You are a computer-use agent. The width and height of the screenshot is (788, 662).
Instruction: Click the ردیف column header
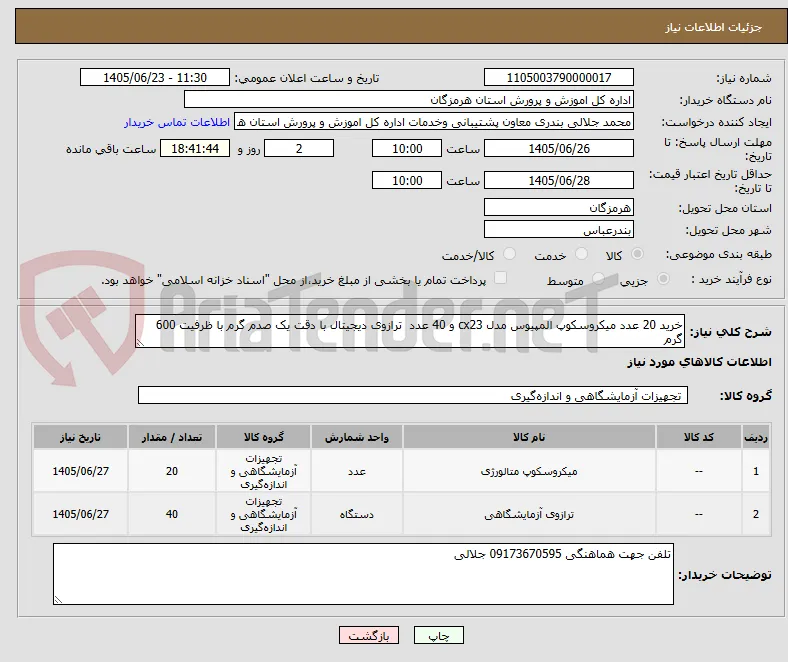point(756,437)
